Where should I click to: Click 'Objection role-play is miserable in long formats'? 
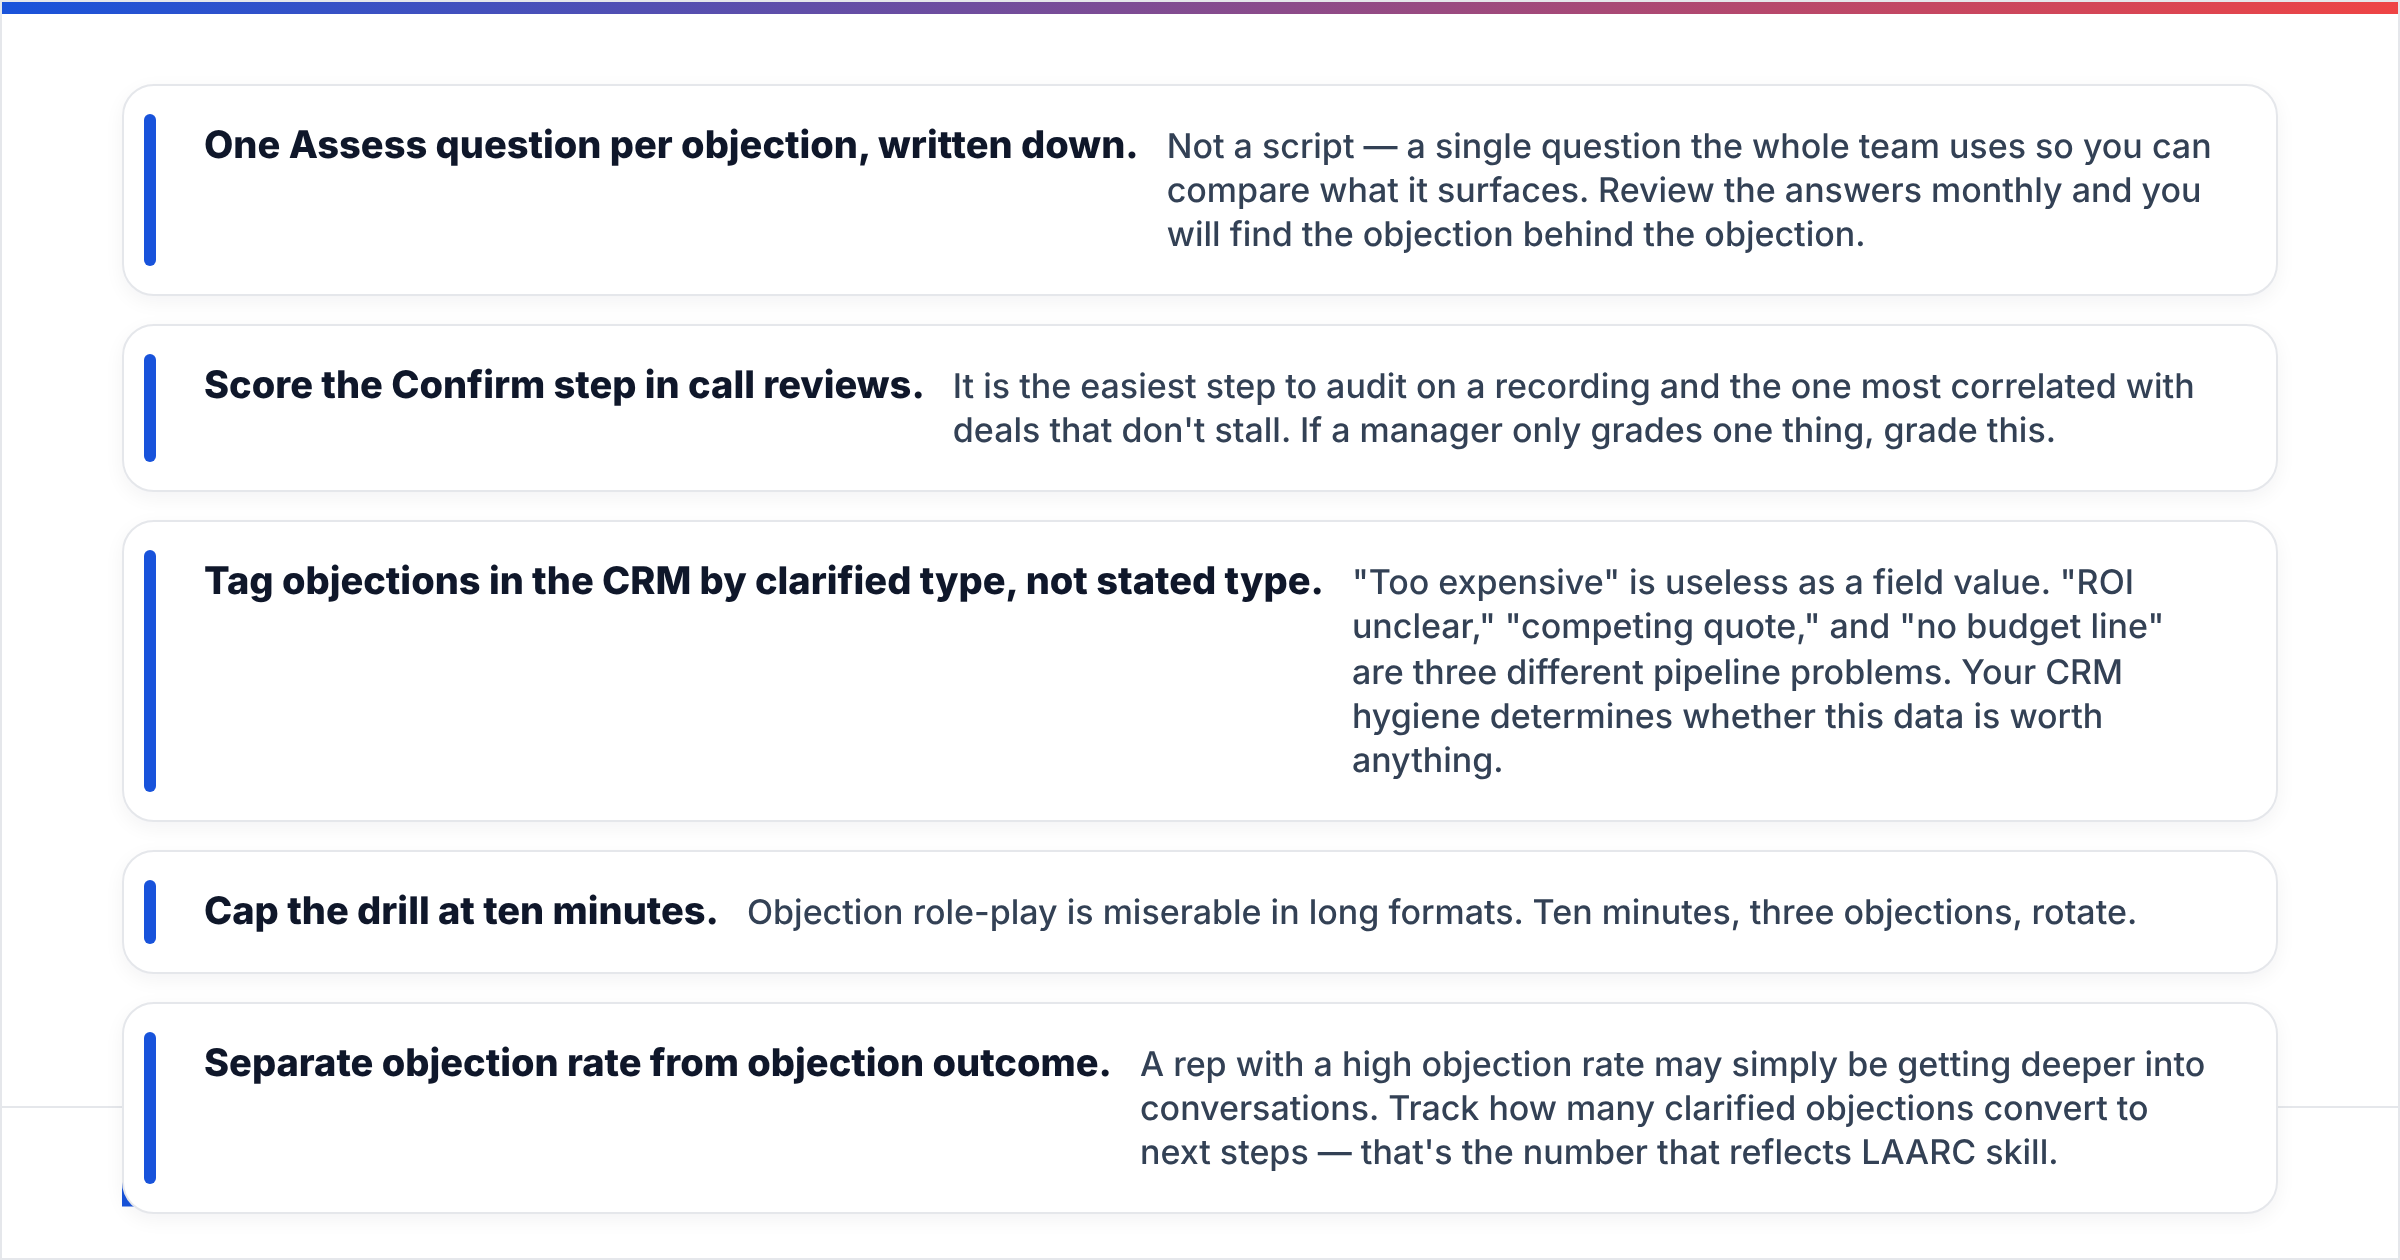[1136, 912]
